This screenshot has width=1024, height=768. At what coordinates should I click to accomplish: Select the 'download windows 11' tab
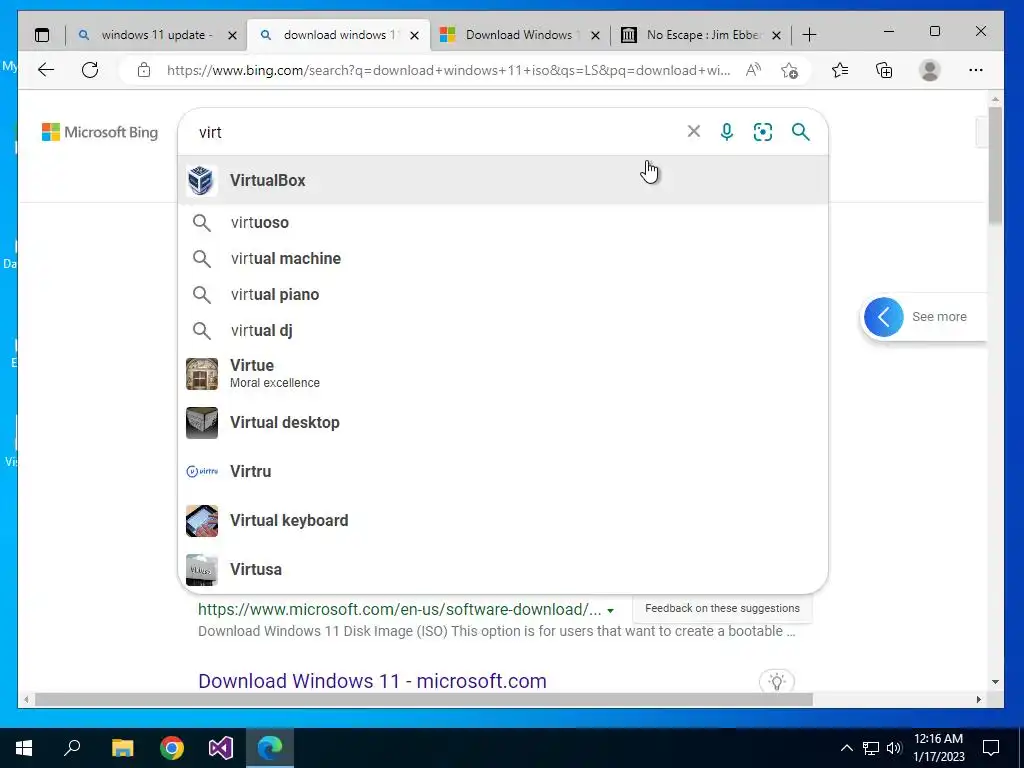coord(339,35)
